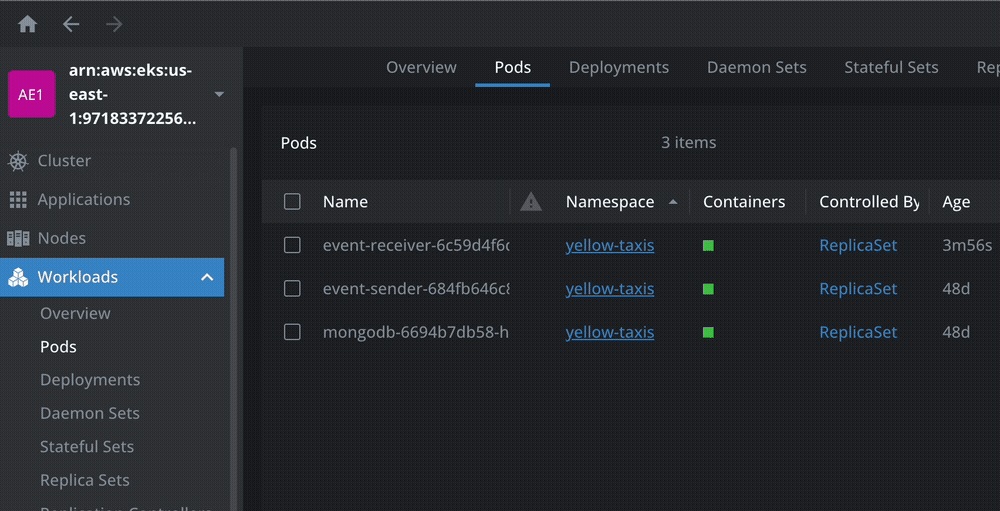1000x511 pixels.
Task: Check the mongodb pod checkbox
Action: click(292, 332)
